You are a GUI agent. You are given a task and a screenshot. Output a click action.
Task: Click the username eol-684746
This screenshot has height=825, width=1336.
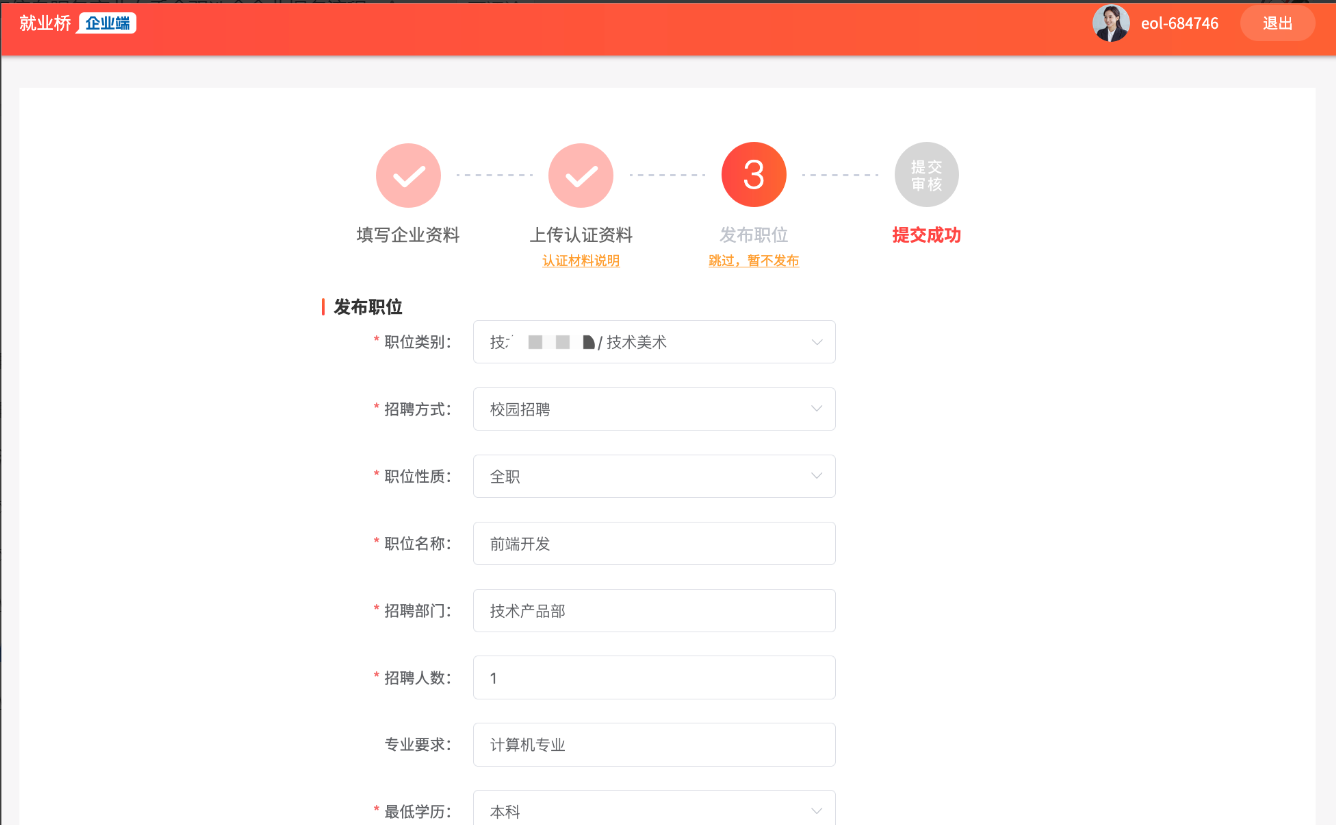(1179, 23)
